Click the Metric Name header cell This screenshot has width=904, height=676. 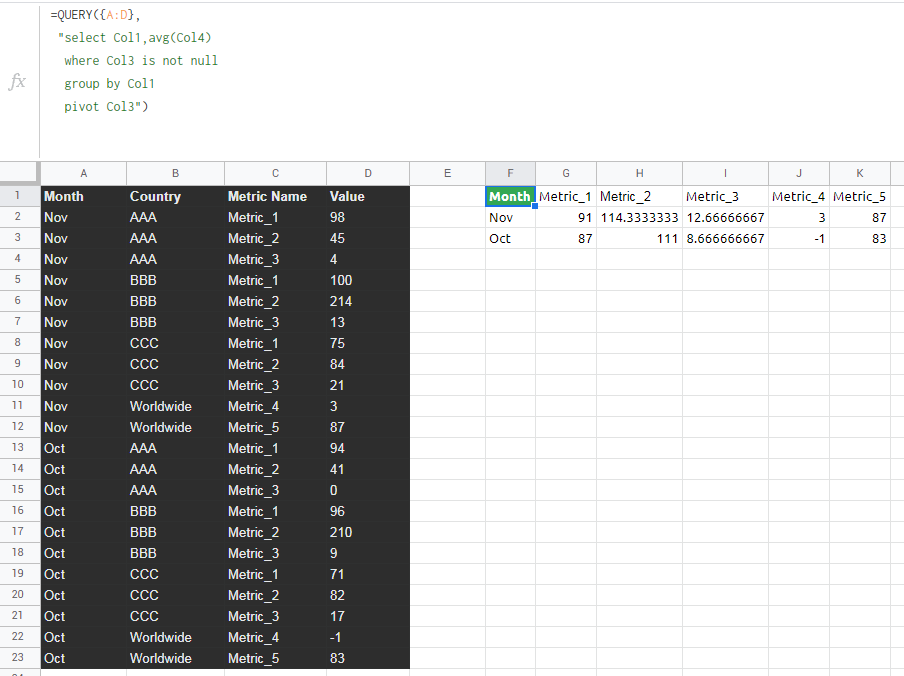click(x=276, y=196)
